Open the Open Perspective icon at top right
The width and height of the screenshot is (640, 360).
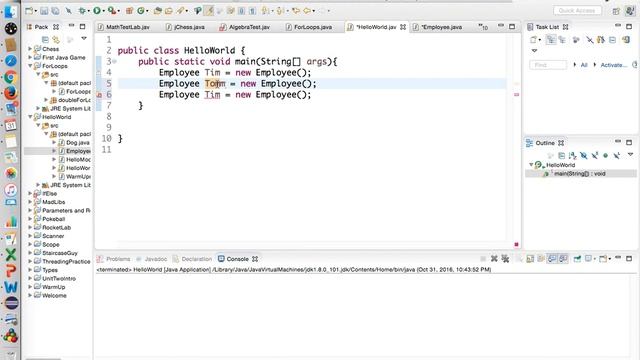click(x=616, y=11)
